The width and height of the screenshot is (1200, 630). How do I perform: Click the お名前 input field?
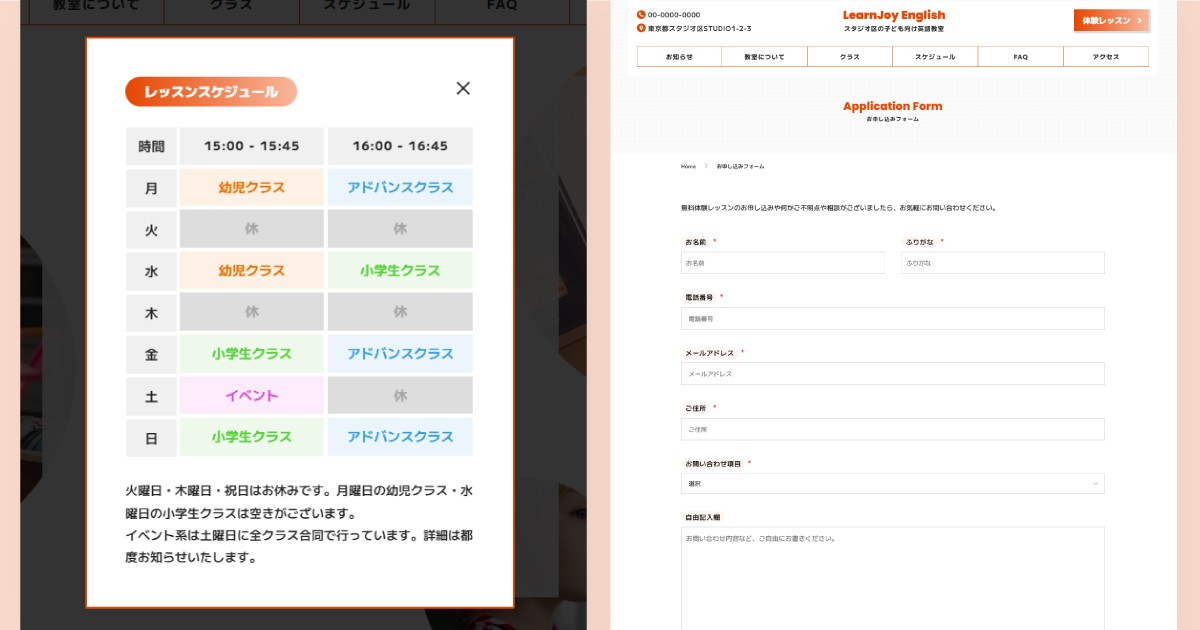pyautogui.click(x=783, y=263)
